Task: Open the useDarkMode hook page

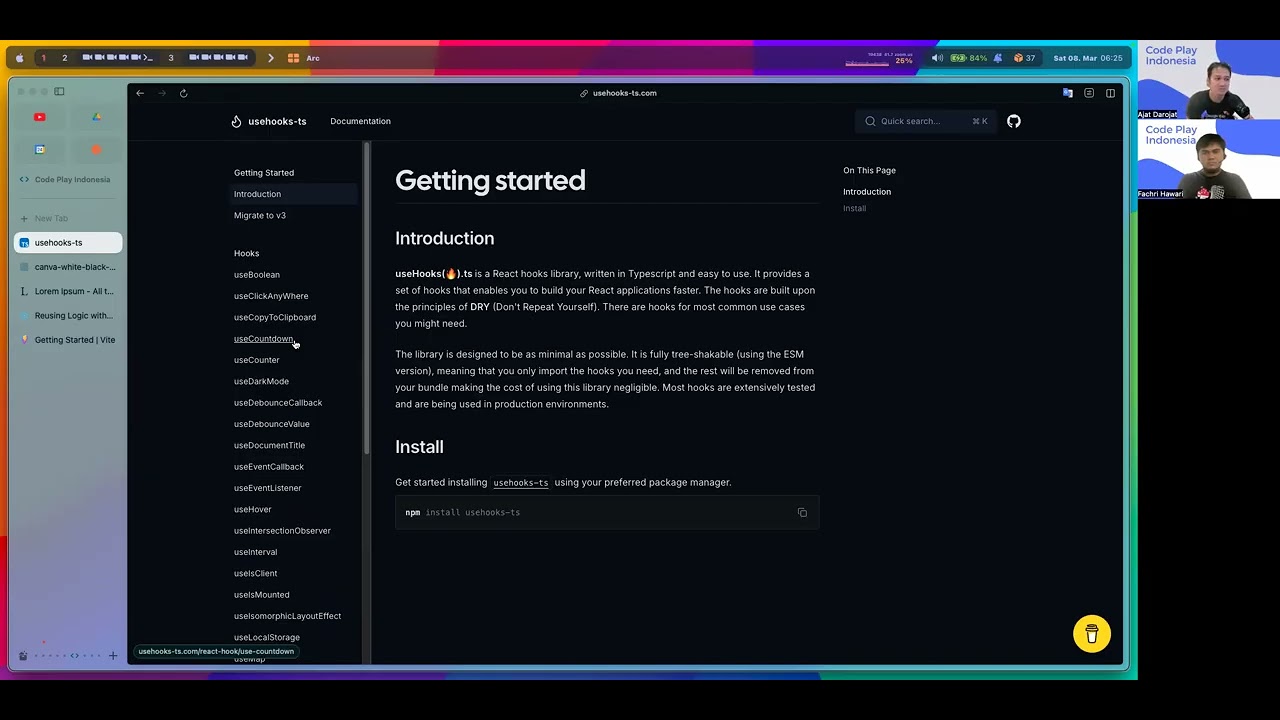Action: (x=261, y=381)
